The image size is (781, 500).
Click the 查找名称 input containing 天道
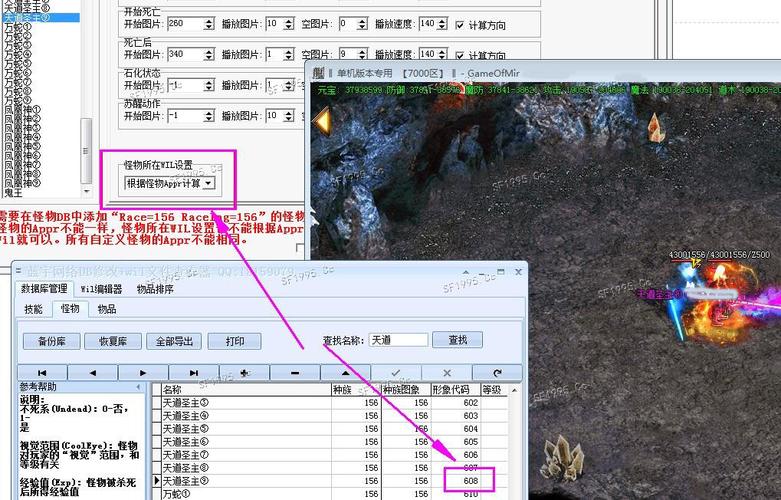[x=398, y=340]
